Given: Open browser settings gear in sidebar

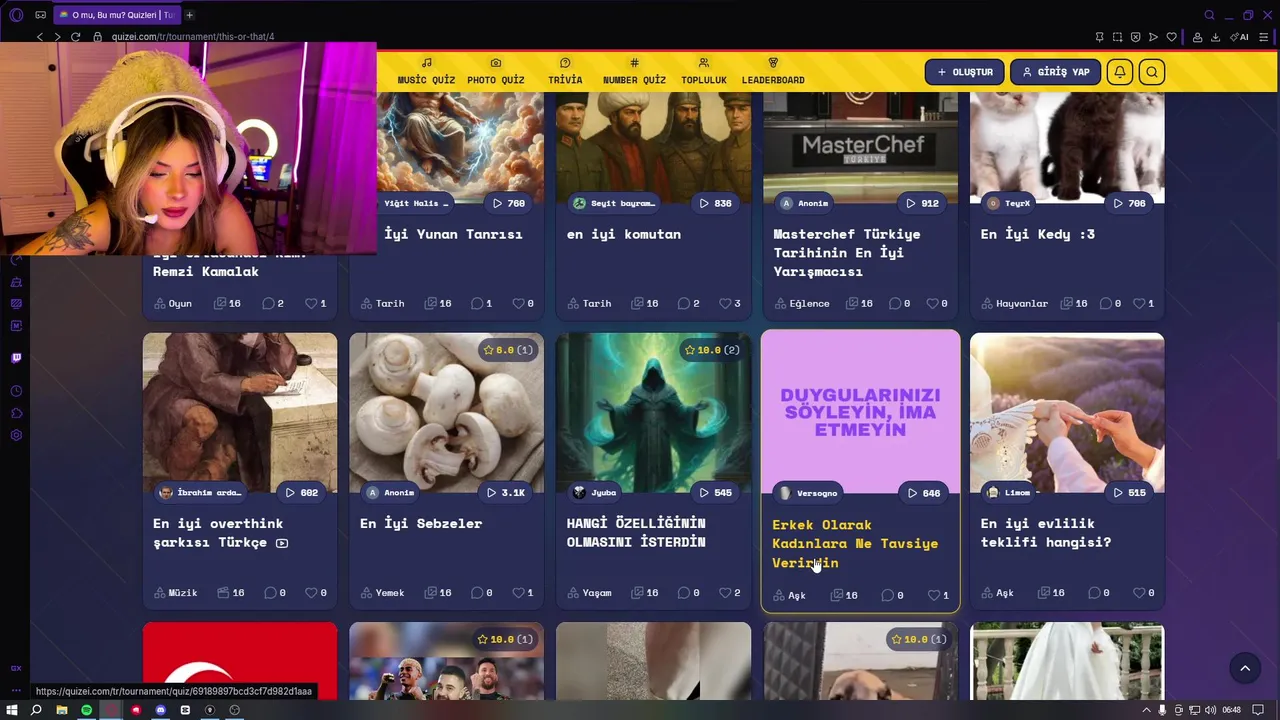Looking at the screenshot, I should (16, 435).
